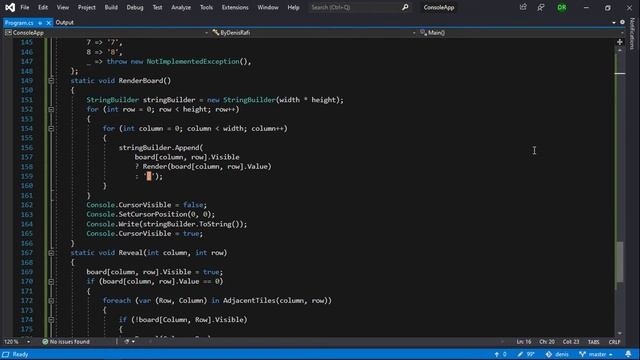Viewport: 640px width, 360px height.
Task: Open the Notifications side panel tab
Action: 633,33
